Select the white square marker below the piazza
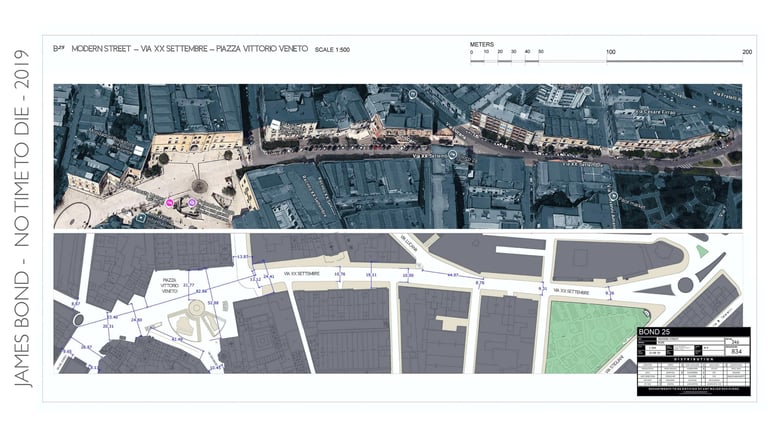This screenshot has height=436, width=768. [x=141, y=217]
